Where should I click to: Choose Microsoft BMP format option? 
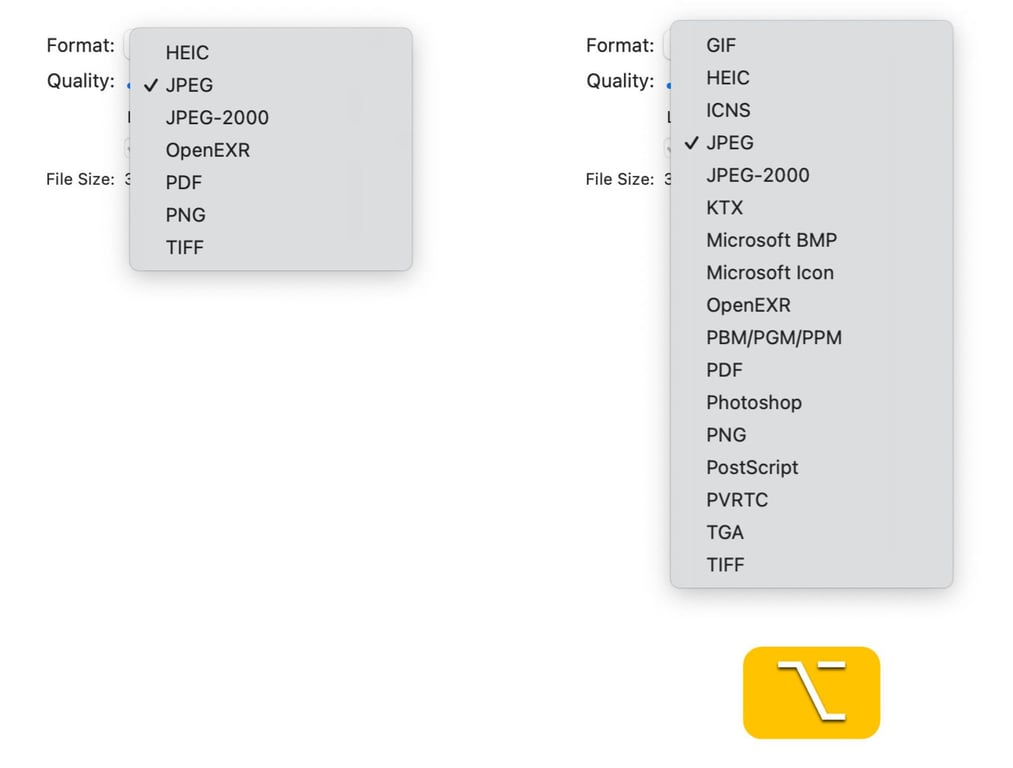pyautogui.click(x=811, y=240)
